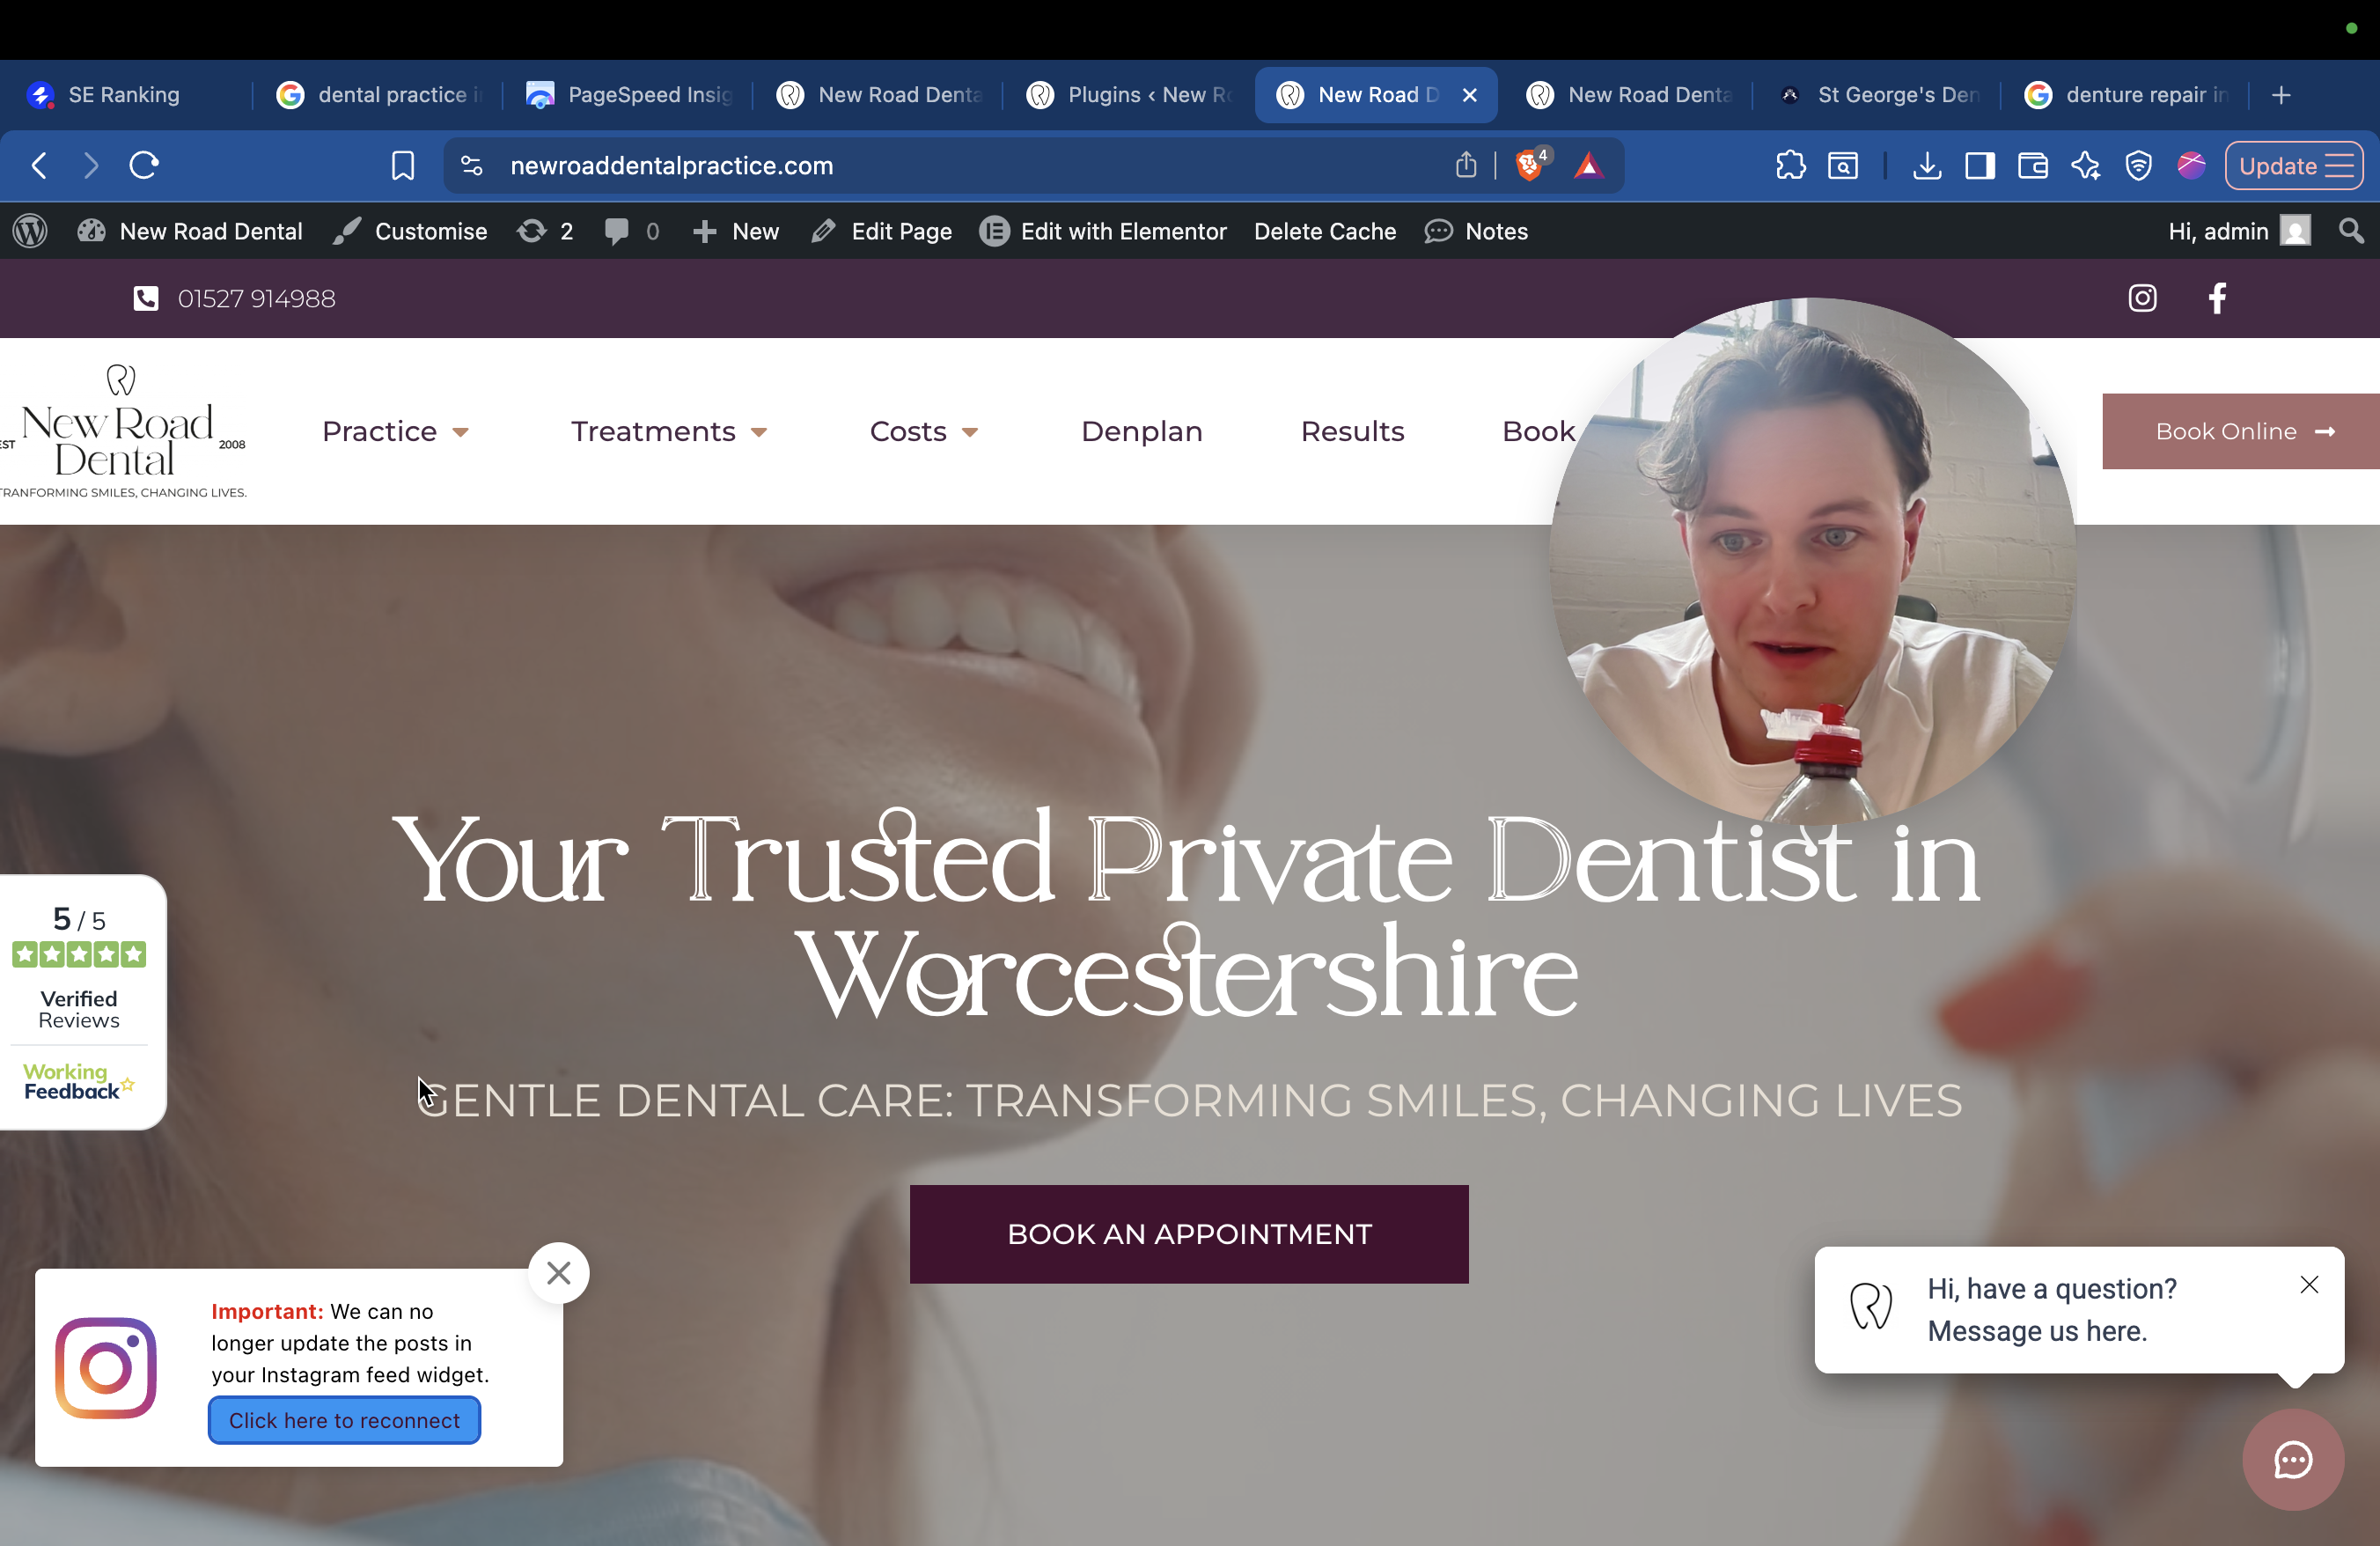Expand the Practice navigation dropdown
The image size is (2380, 1546).
click(396, 431)
